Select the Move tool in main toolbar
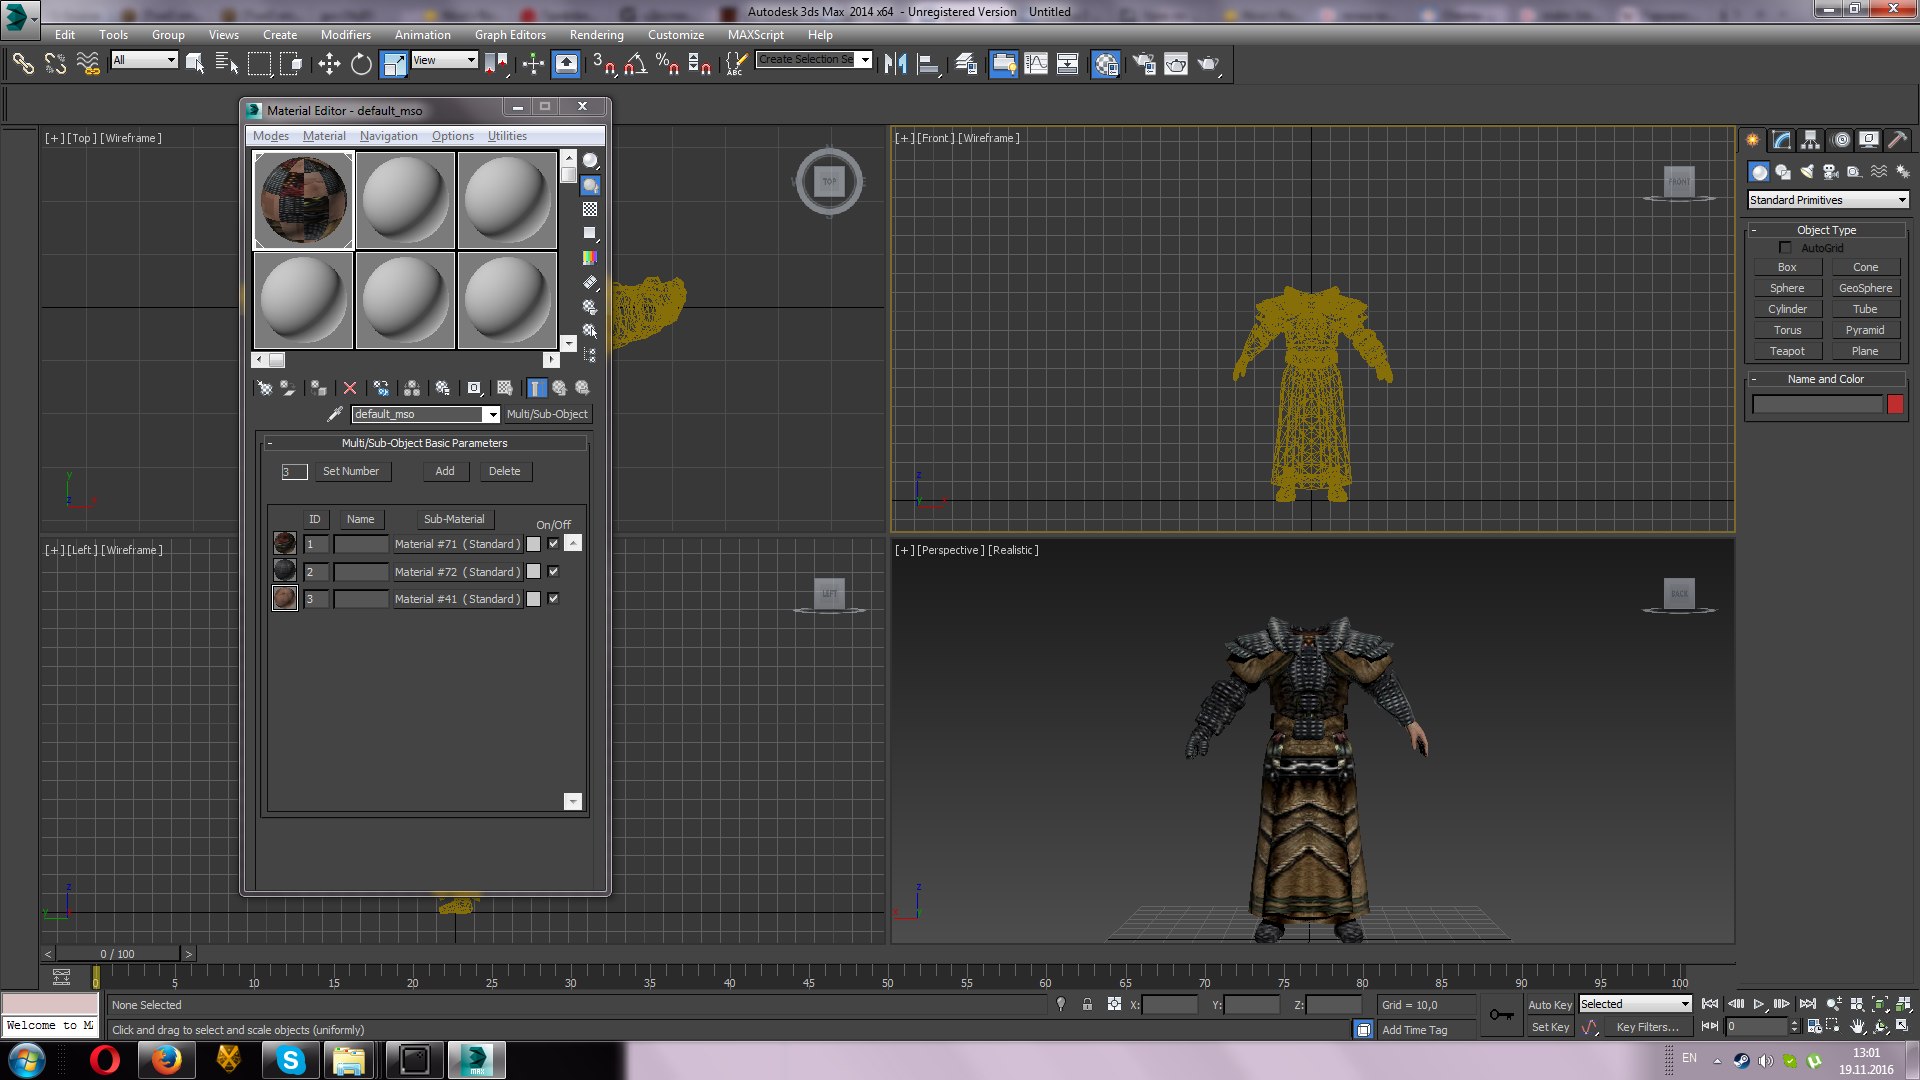Viewport: 1920px width, 1080px height. pyautogui.click(x=329, y=65)
